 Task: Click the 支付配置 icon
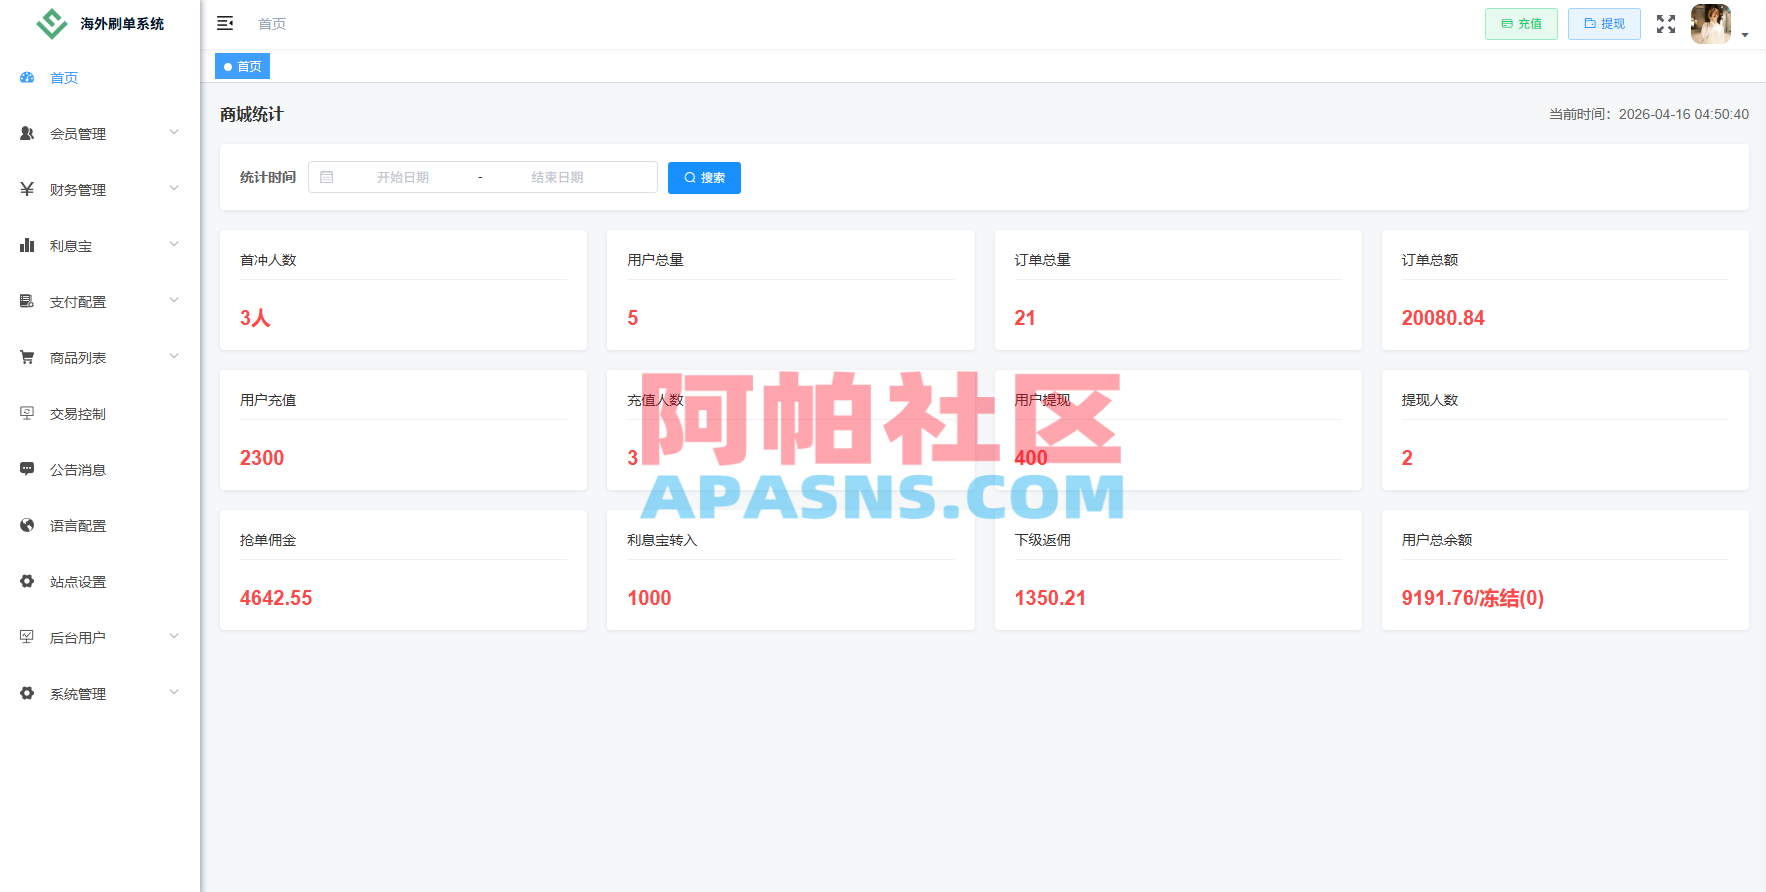pyautogui.click(x=27, y=301)
